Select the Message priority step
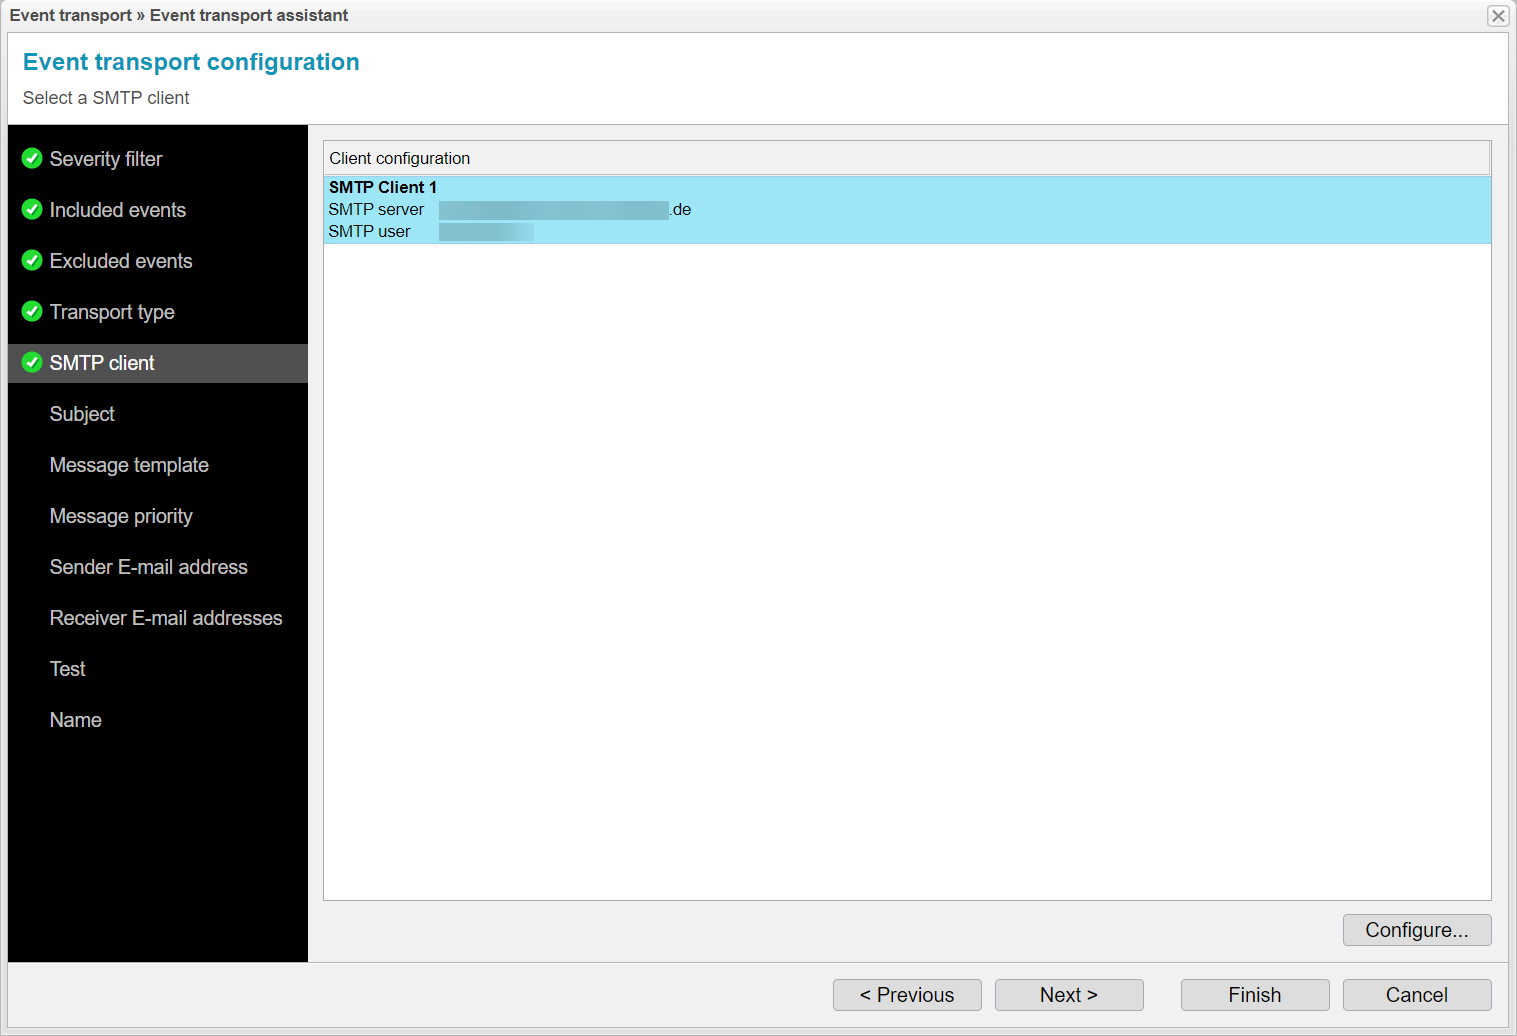 point(121,516)
